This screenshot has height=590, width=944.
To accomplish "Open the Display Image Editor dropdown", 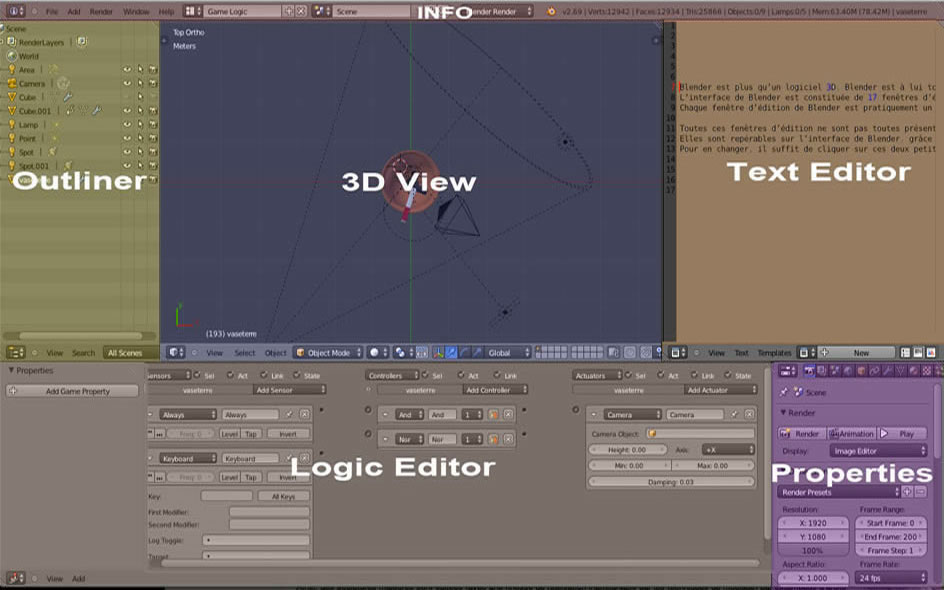I will coord(878,450).
